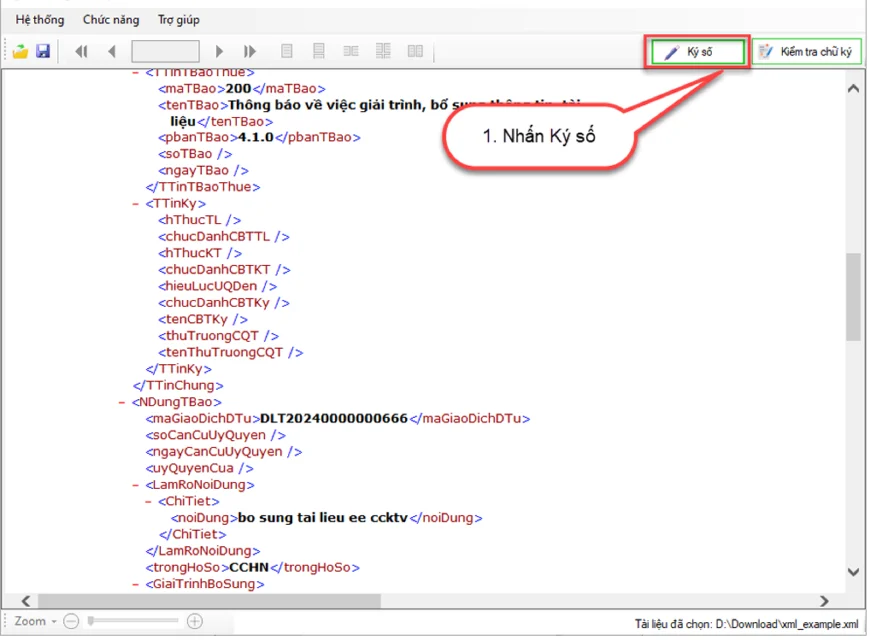Click the uyQuyenCua tag line

[x=200, y=468]
